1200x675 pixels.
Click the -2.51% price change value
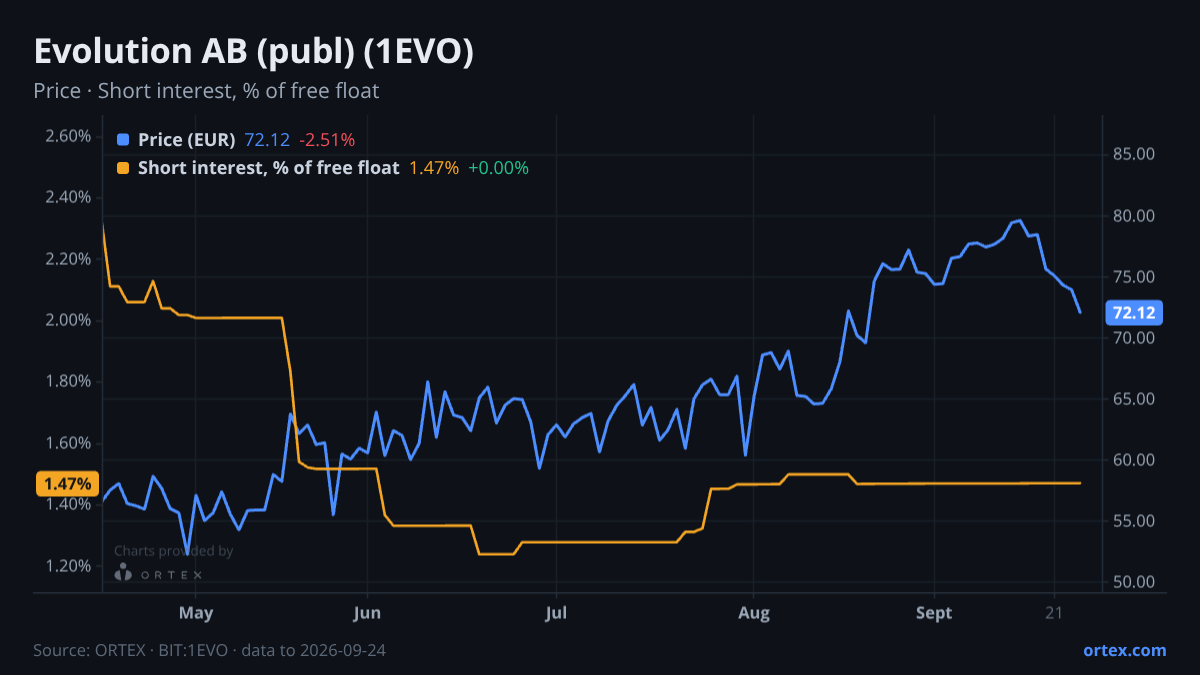pos(327,140)
